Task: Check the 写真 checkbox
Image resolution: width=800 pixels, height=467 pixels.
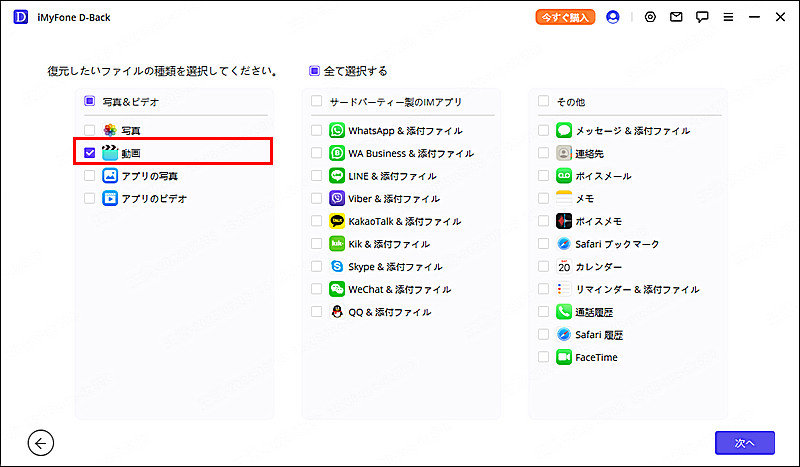Action: [89, 130]
